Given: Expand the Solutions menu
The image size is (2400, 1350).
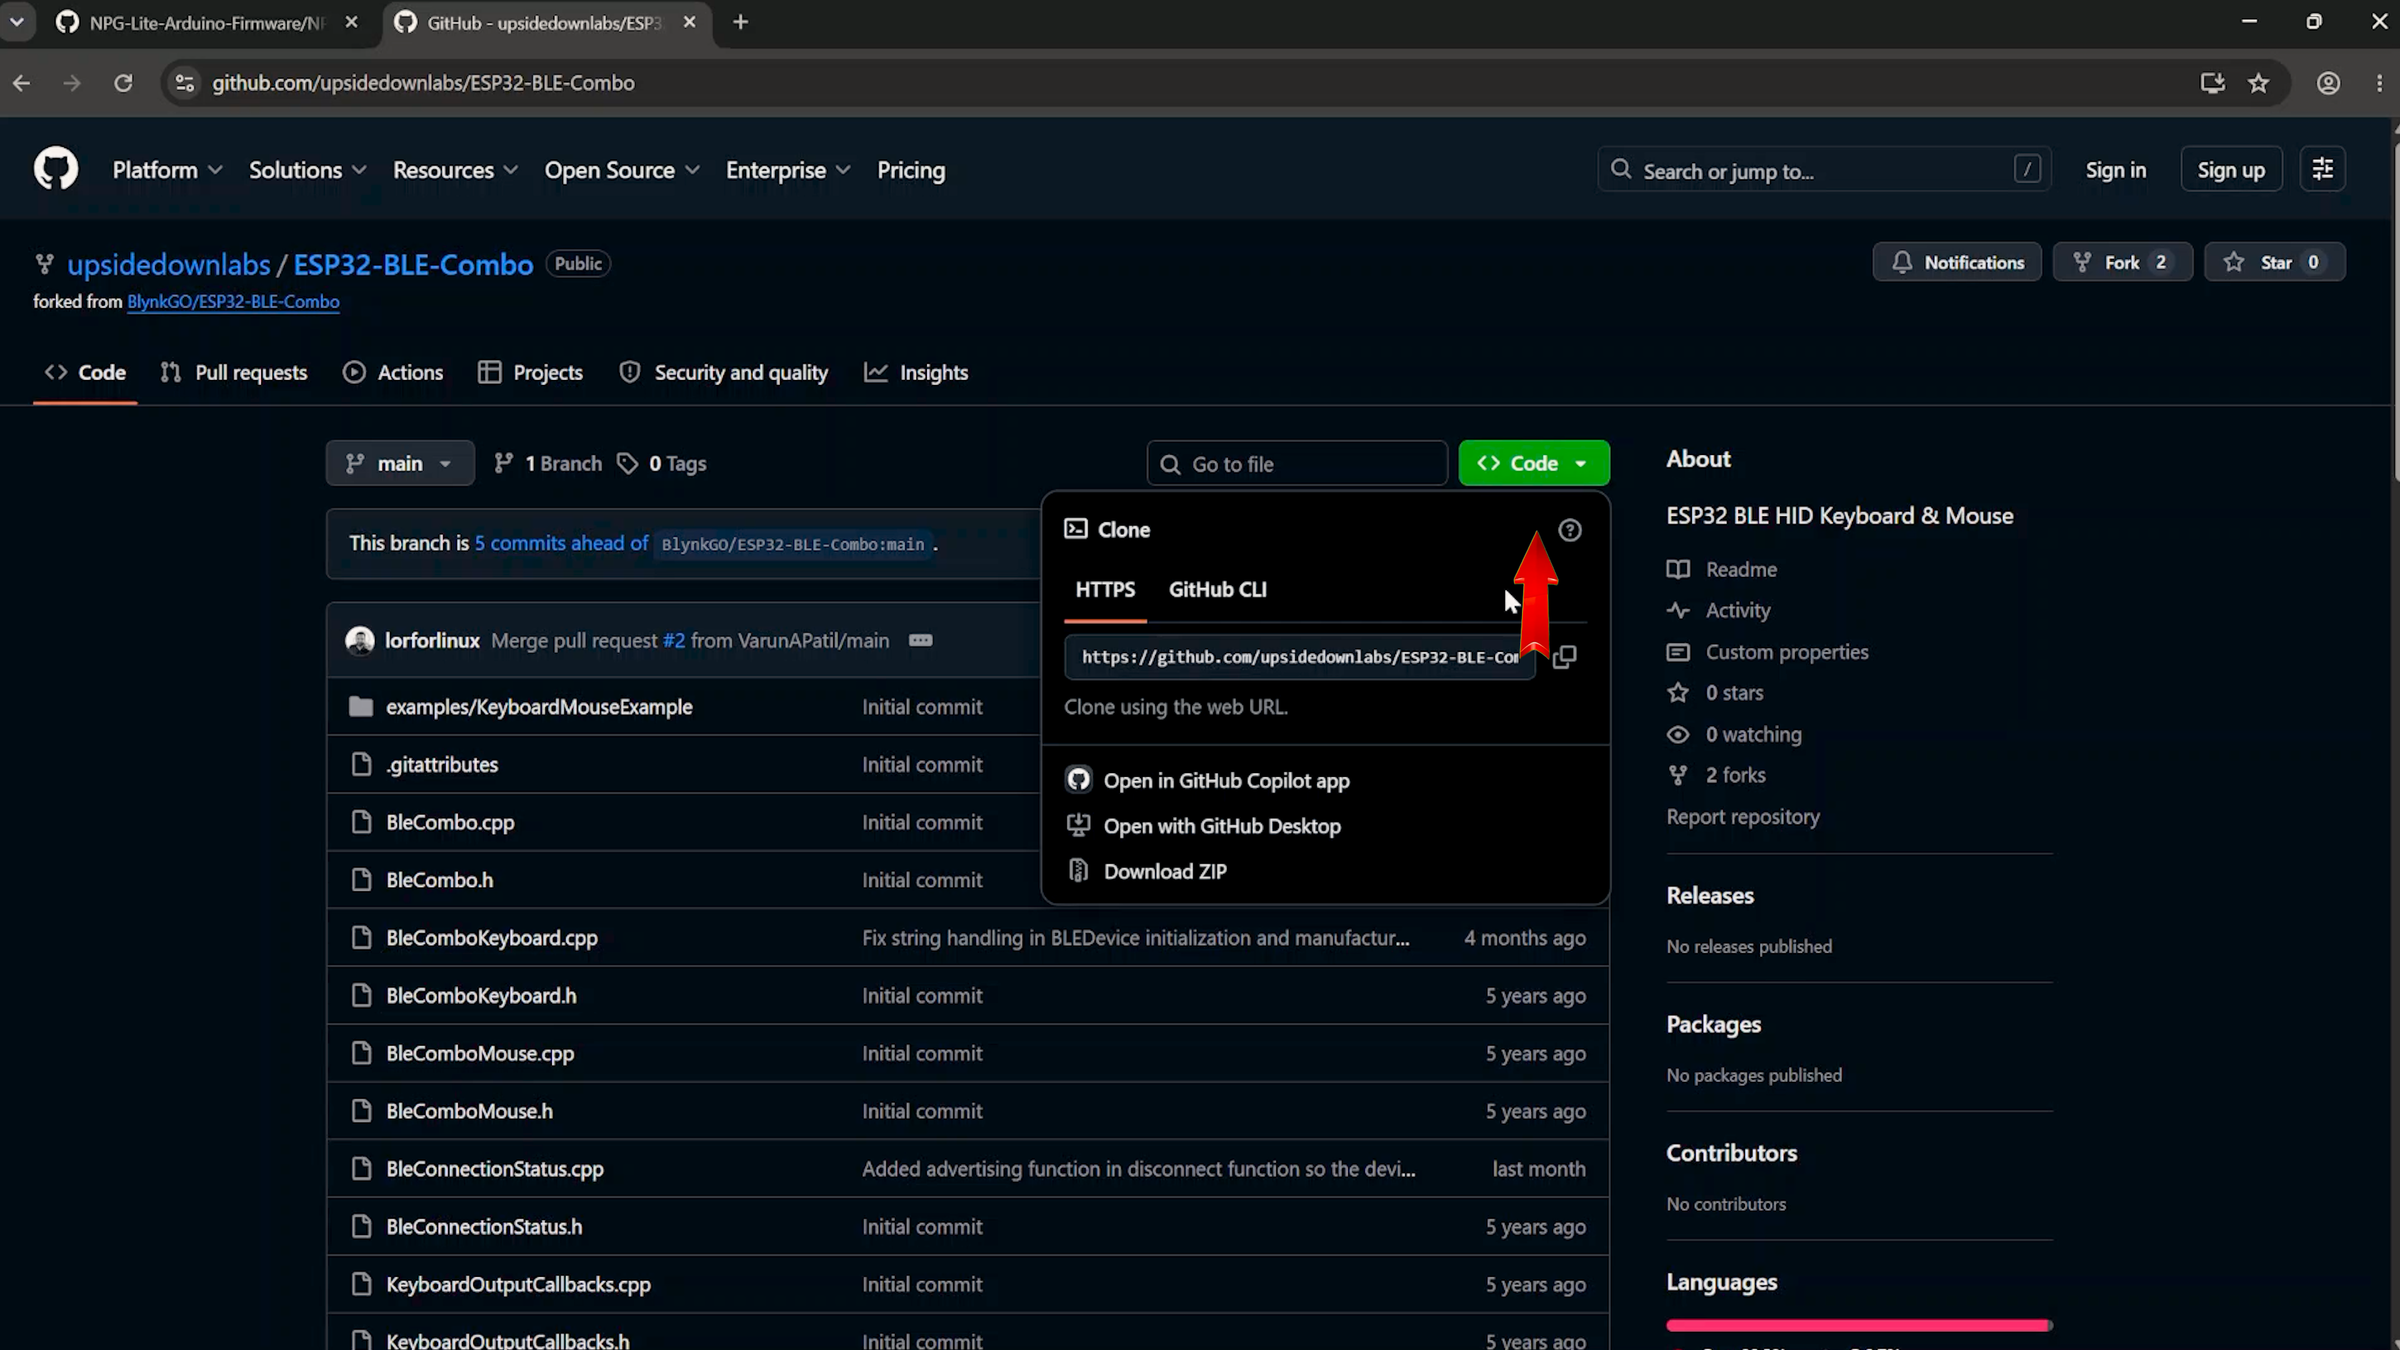Looking at the screenshot, I should point(308,170).
